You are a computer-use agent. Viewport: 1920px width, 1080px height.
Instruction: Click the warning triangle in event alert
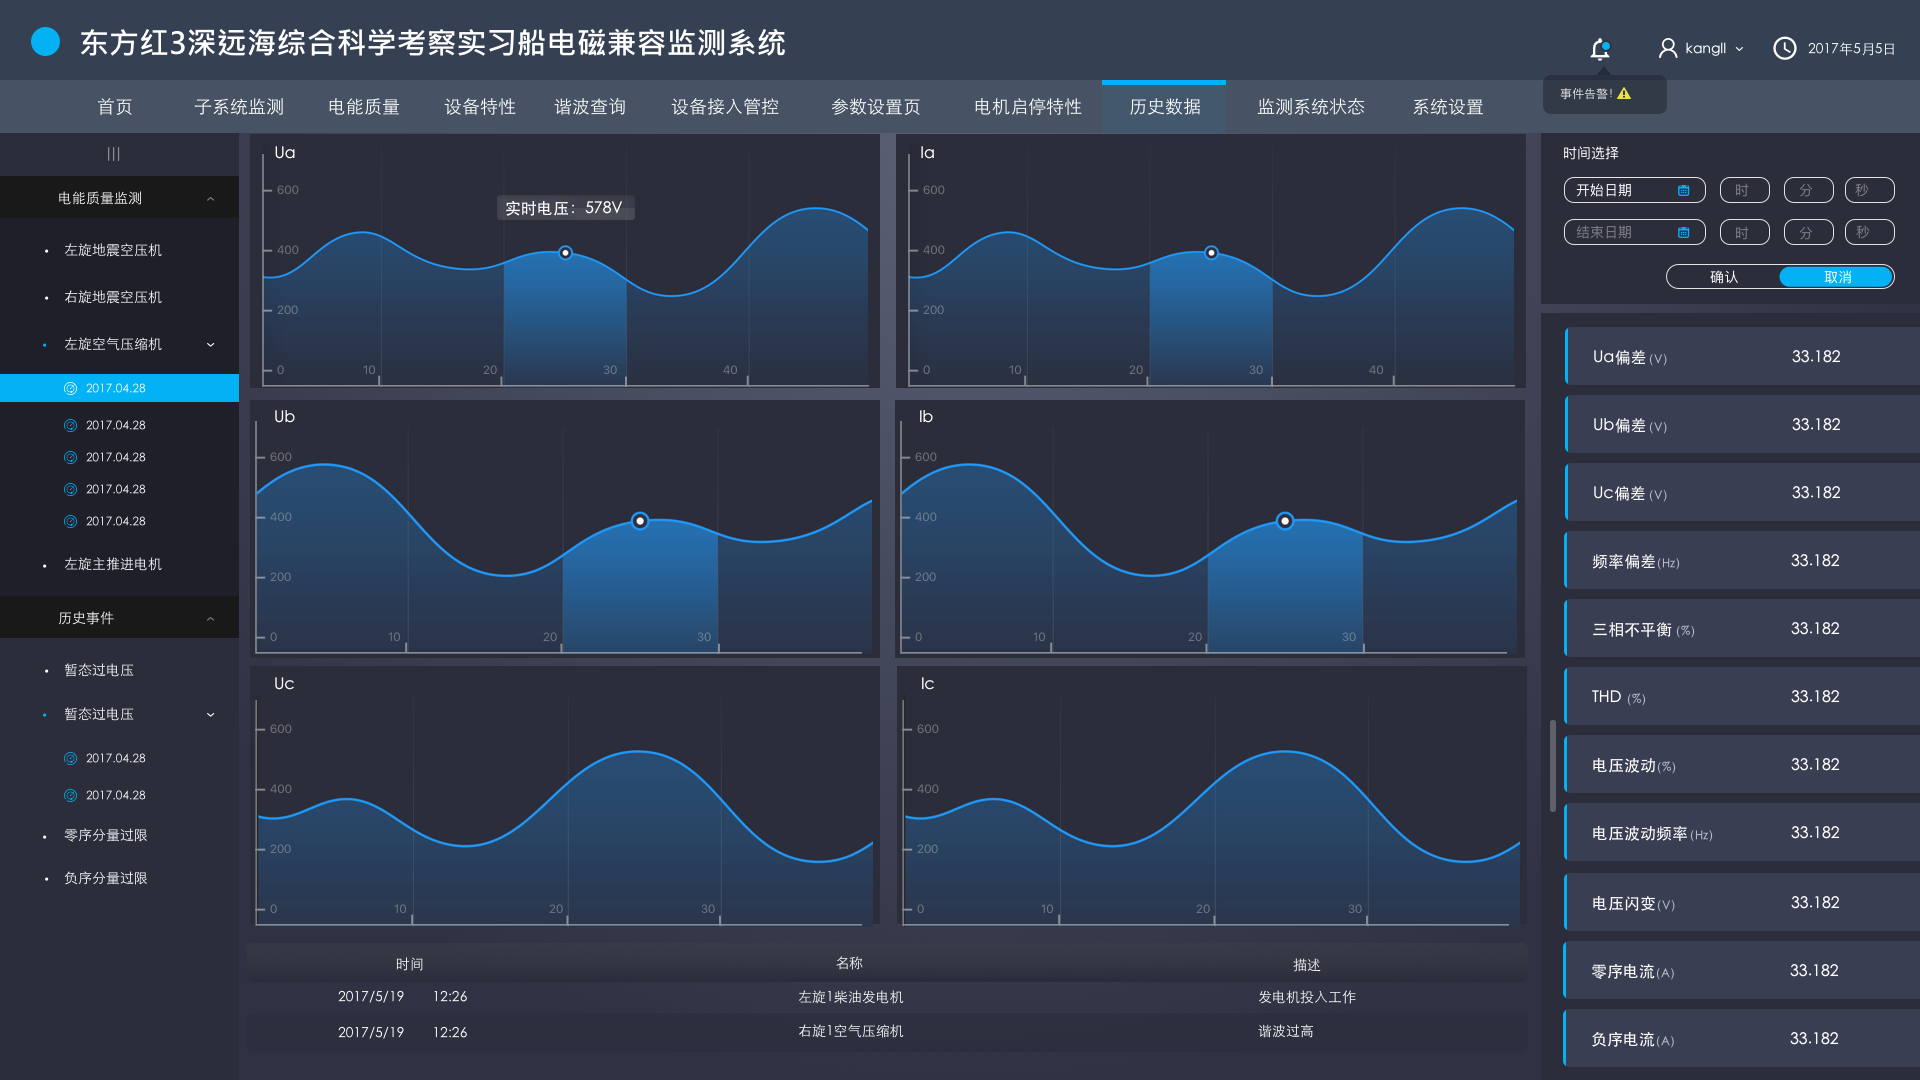pyautogui.click(x=1624, y=94)
